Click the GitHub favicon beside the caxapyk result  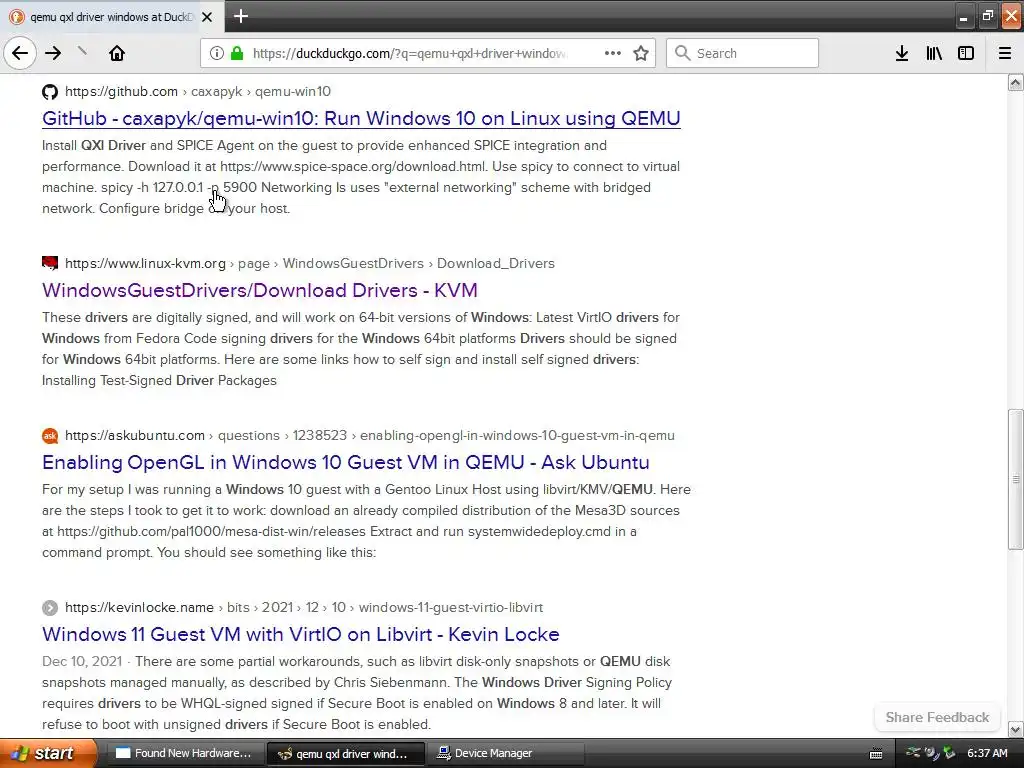50,91
